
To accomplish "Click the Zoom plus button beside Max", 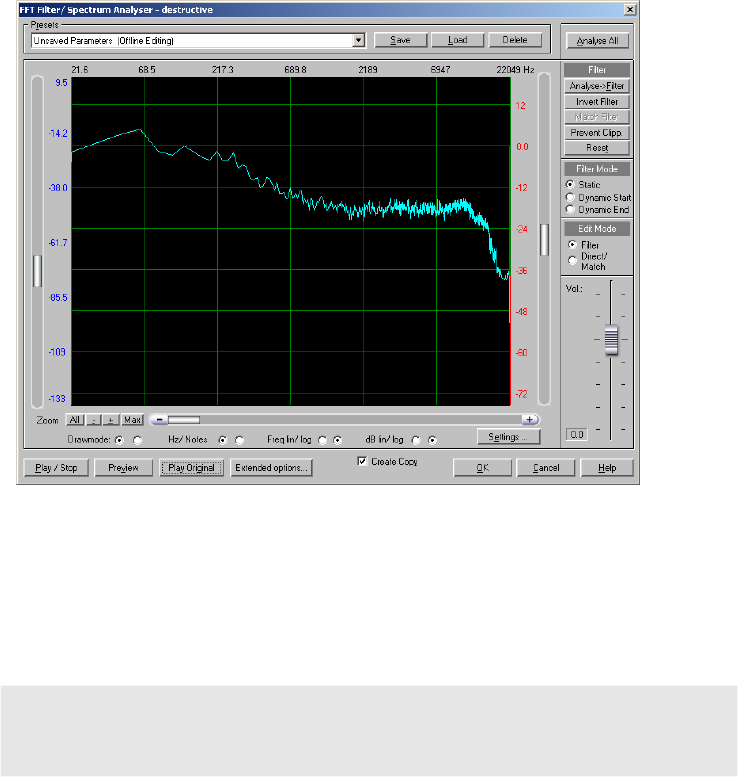I will (111, 420).
